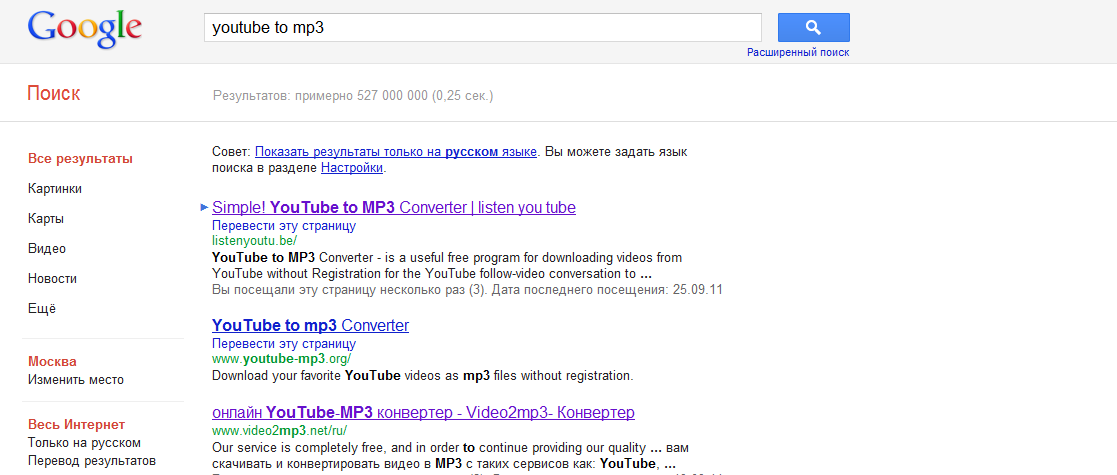Click 'Перевести эту страницу' under youtube-mp3.org result
Image resolution: width=1117 pixels, height=475 pixels.
[x=284, y=344]
